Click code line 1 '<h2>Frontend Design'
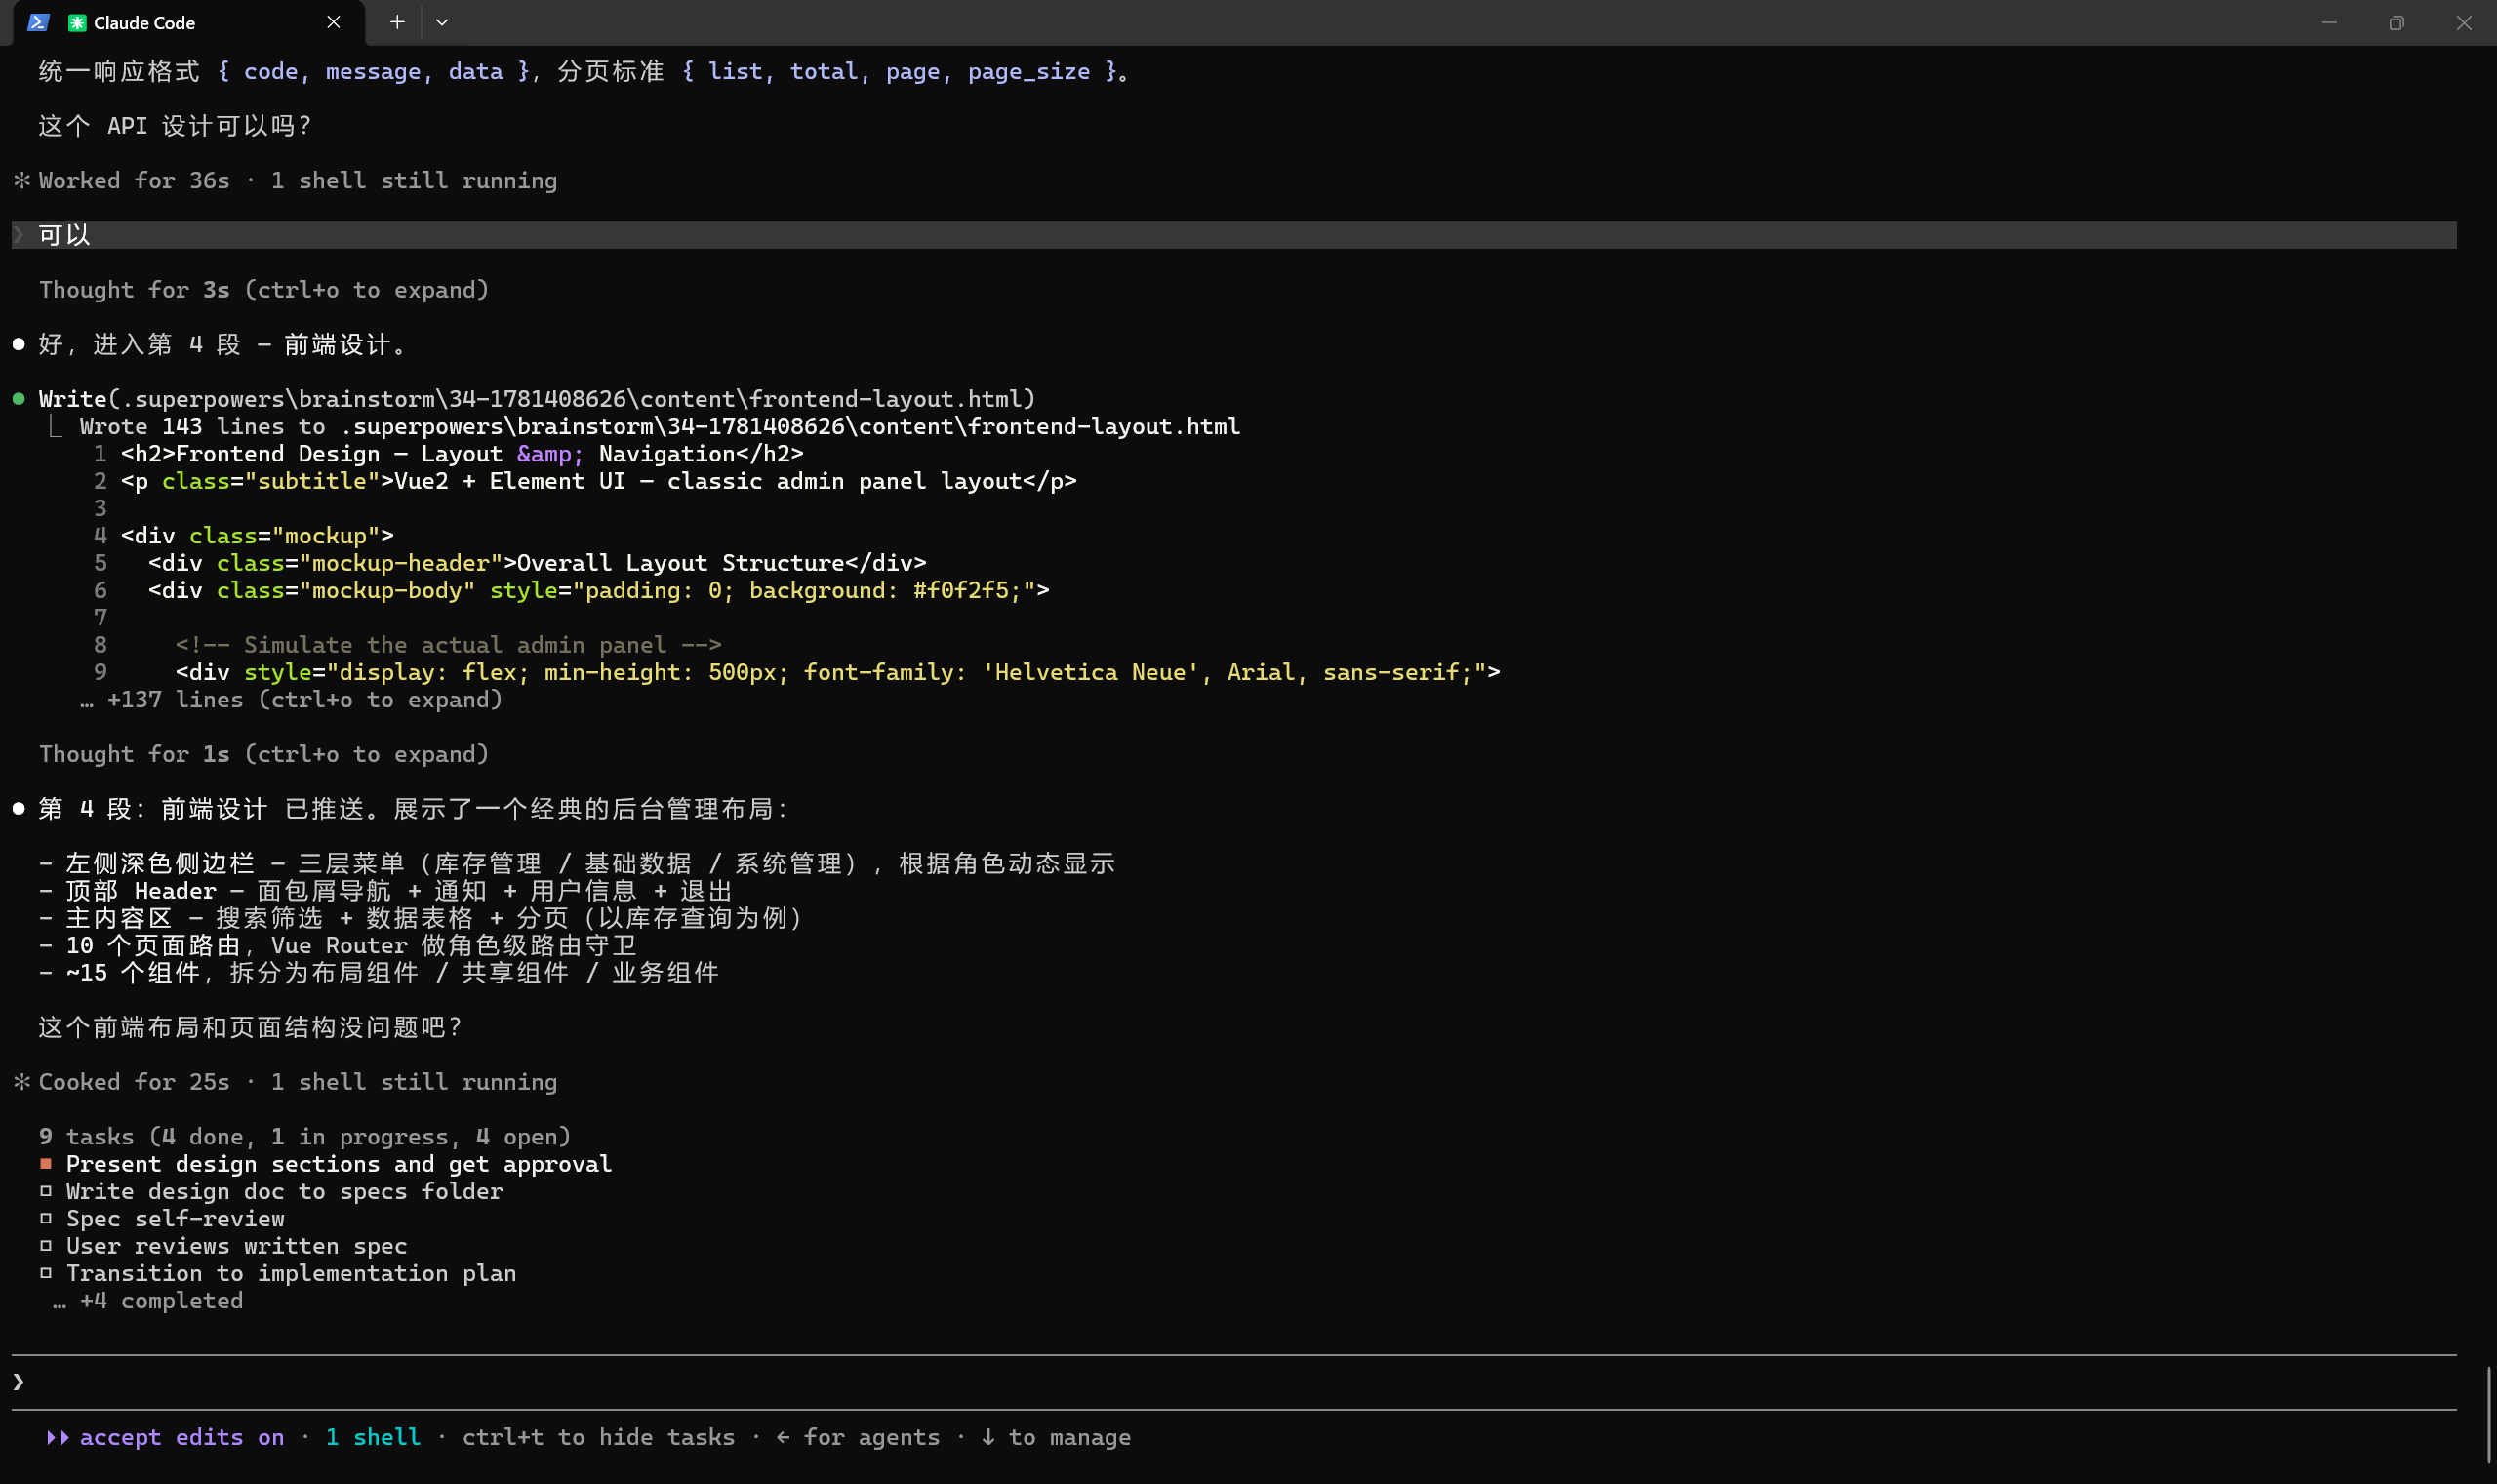Image resolution: width=2497 pixels, height=1484 pixels. [x=462, y=454]
